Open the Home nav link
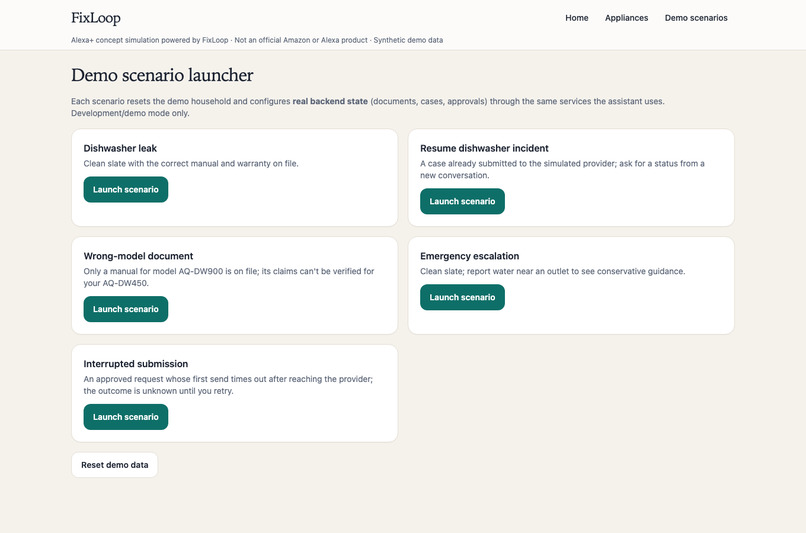Image resolution: width=806 pixels, height=533 pixels. point(577,18)
